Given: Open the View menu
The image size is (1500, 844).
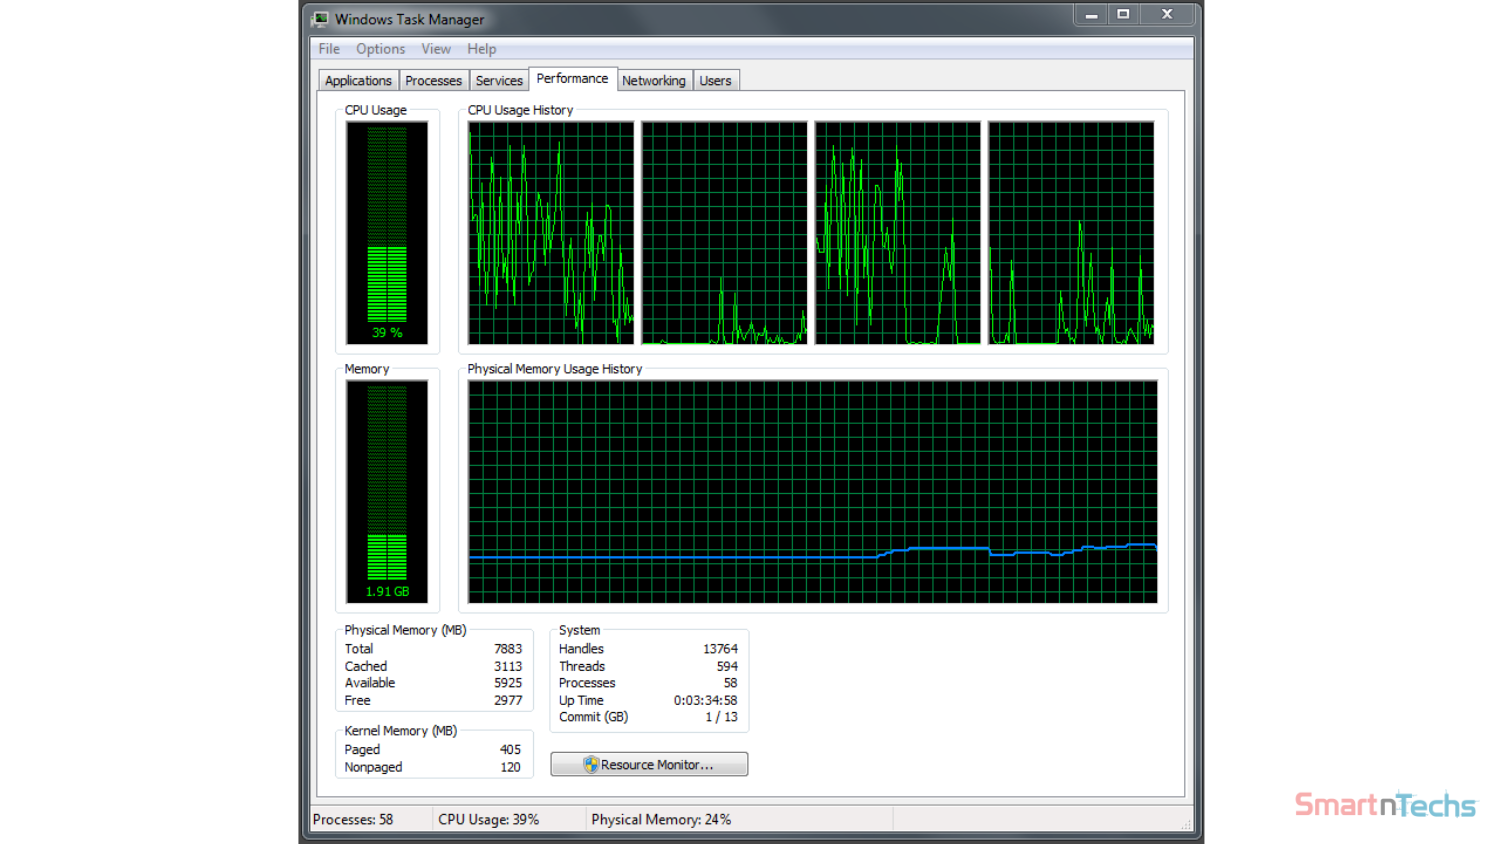Looking at the screenshot, I should 435,49.
